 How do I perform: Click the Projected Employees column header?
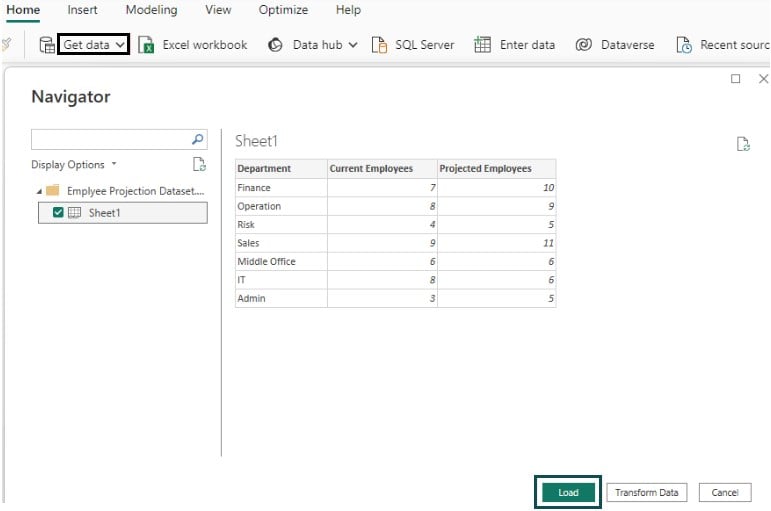pos(497,168)
